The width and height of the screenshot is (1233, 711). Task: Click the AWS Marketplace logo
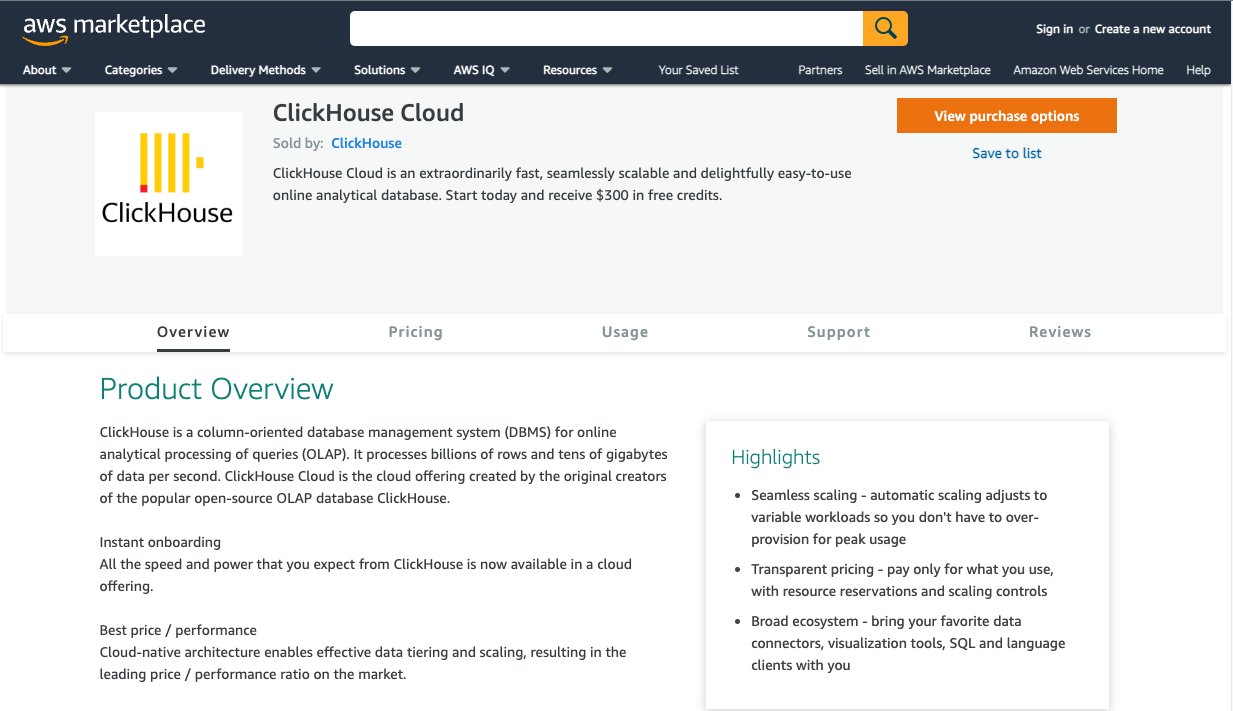[113, 28]
